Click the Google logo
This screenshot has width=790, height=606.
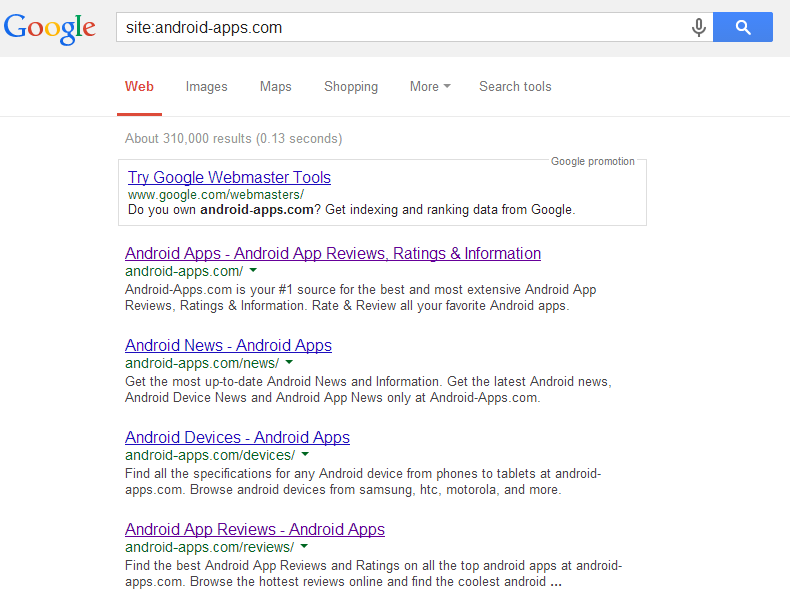tap(49, 28)
